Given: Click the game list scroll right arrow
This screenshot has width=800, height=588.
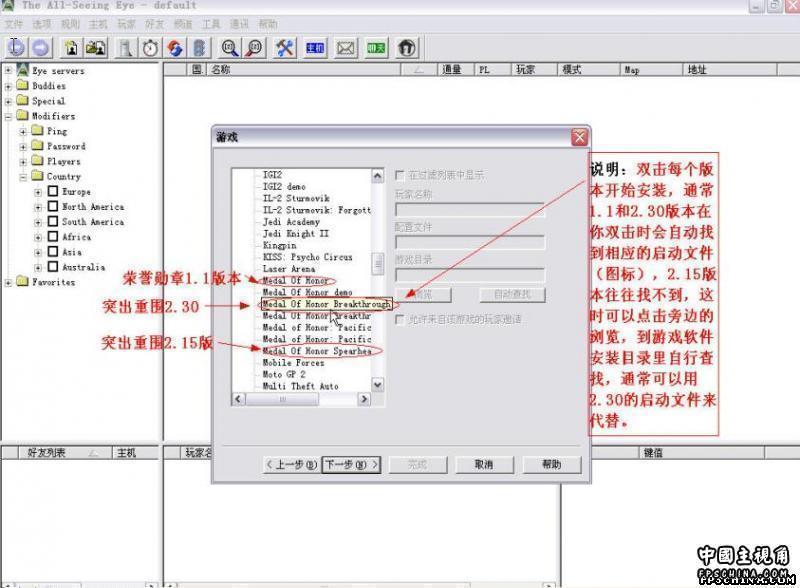Looking at the screenshot, I should 364,399.
